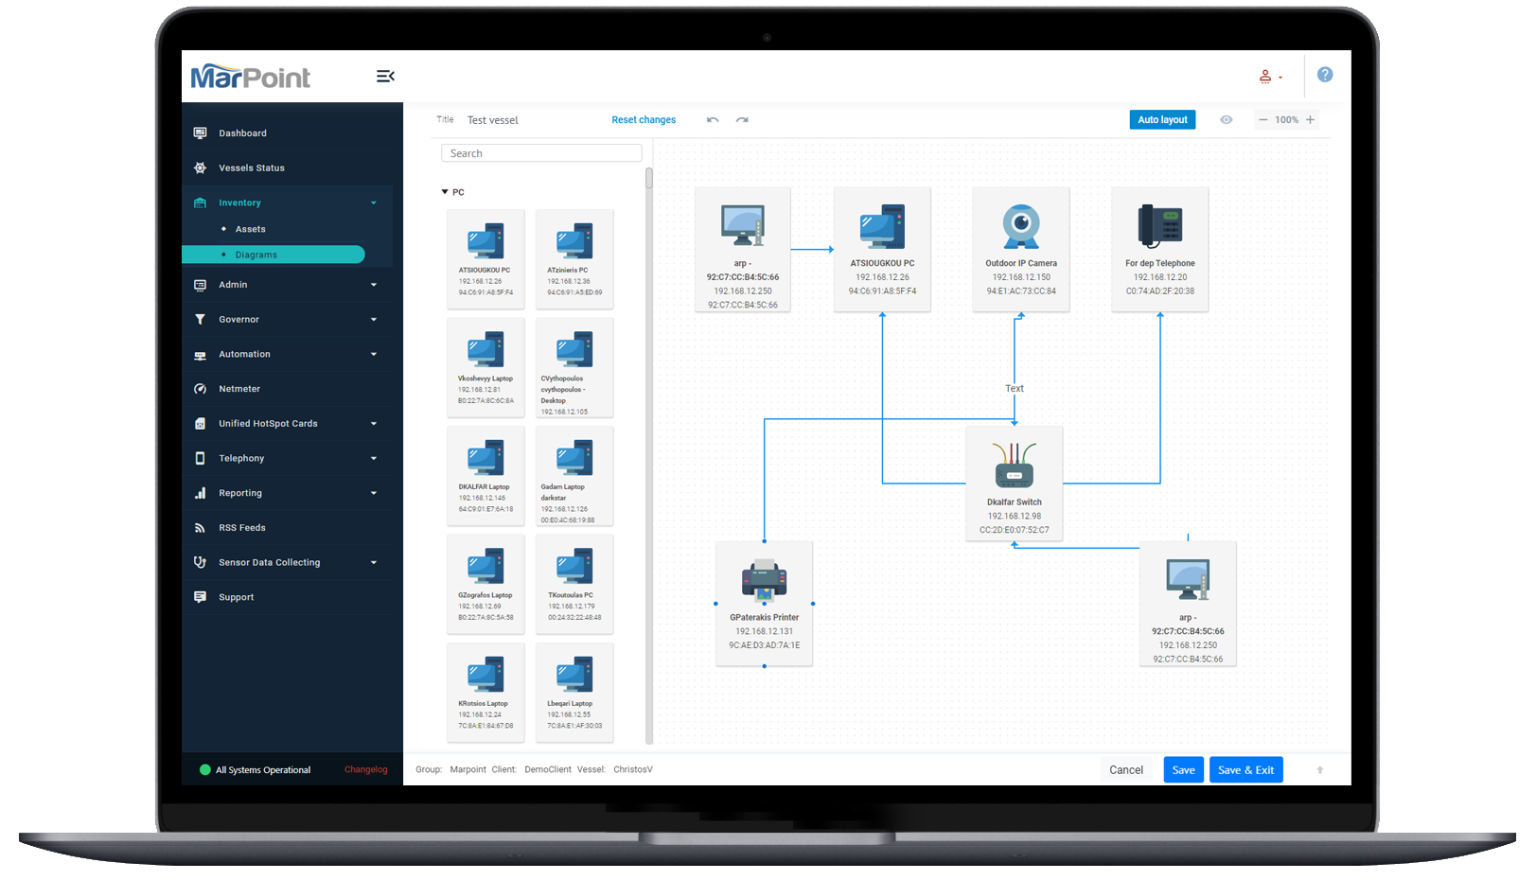Select the Outdoor IP Camera node

tap(1020, 249)
